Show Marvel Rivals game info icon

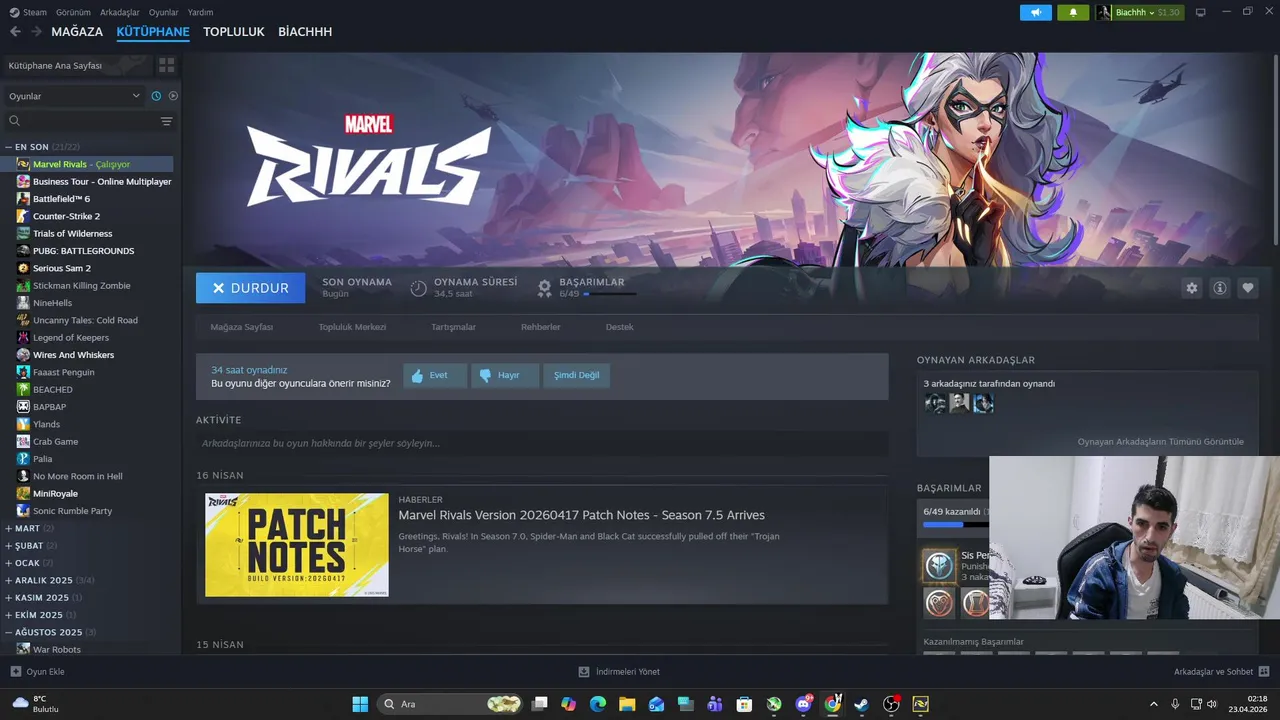coord(1219,288)
